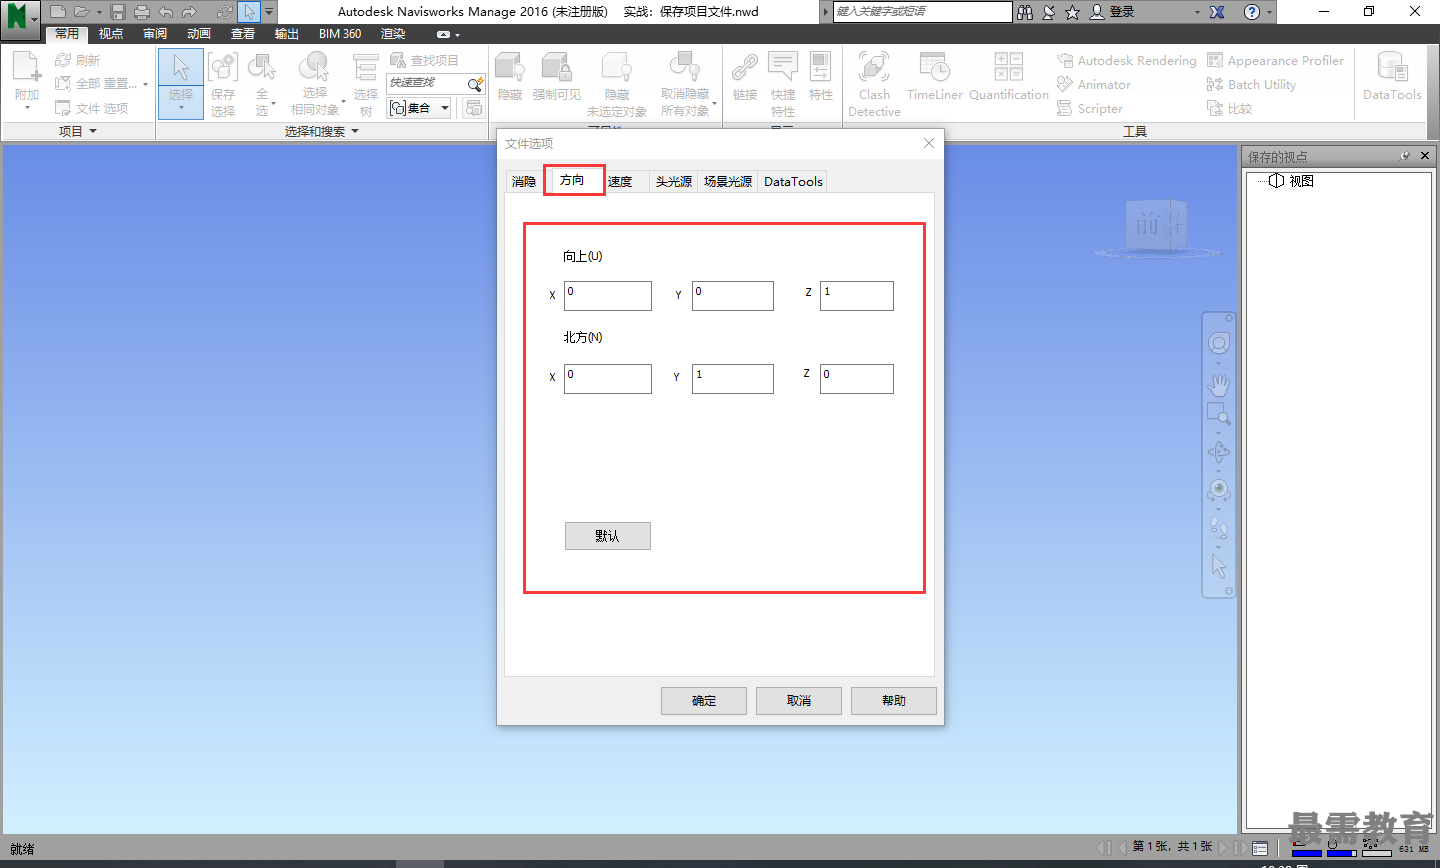This screenshot has width=1440, height=868.
Task: Click the 附加 (Append) ribbon icon
Action: [x=27, y=78]
